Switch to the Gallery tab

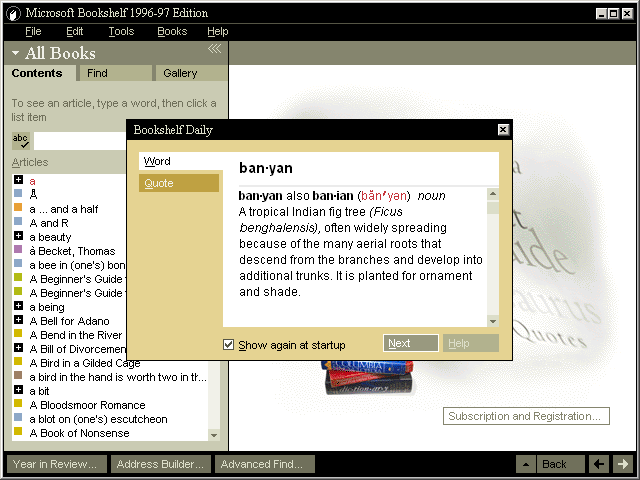pos(191,73)
